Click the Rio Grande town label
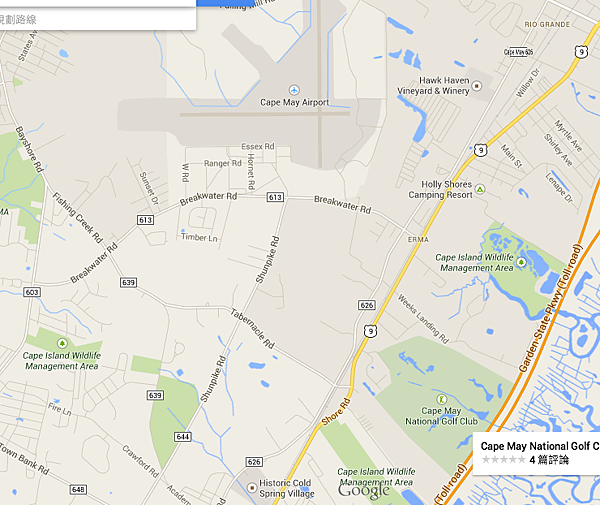Image resolution: width=600 pixels, height=505 pixels. [547, 24]
